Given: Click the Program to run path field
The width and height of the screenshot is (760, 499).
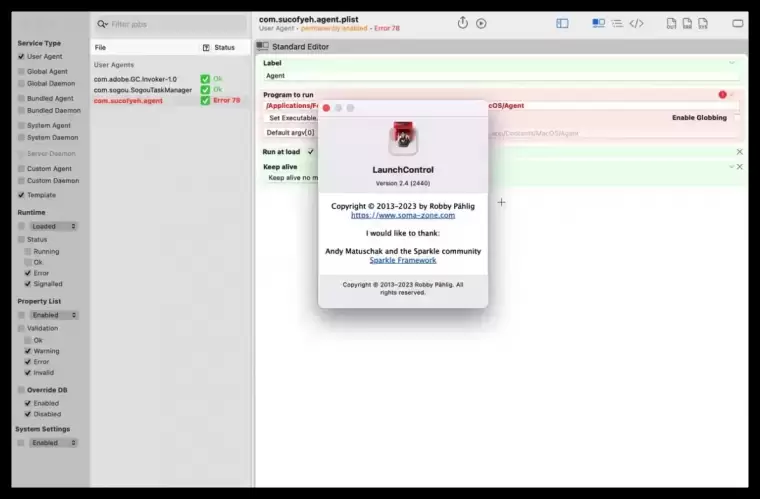Looking at the screenshot, I should 502,106.
